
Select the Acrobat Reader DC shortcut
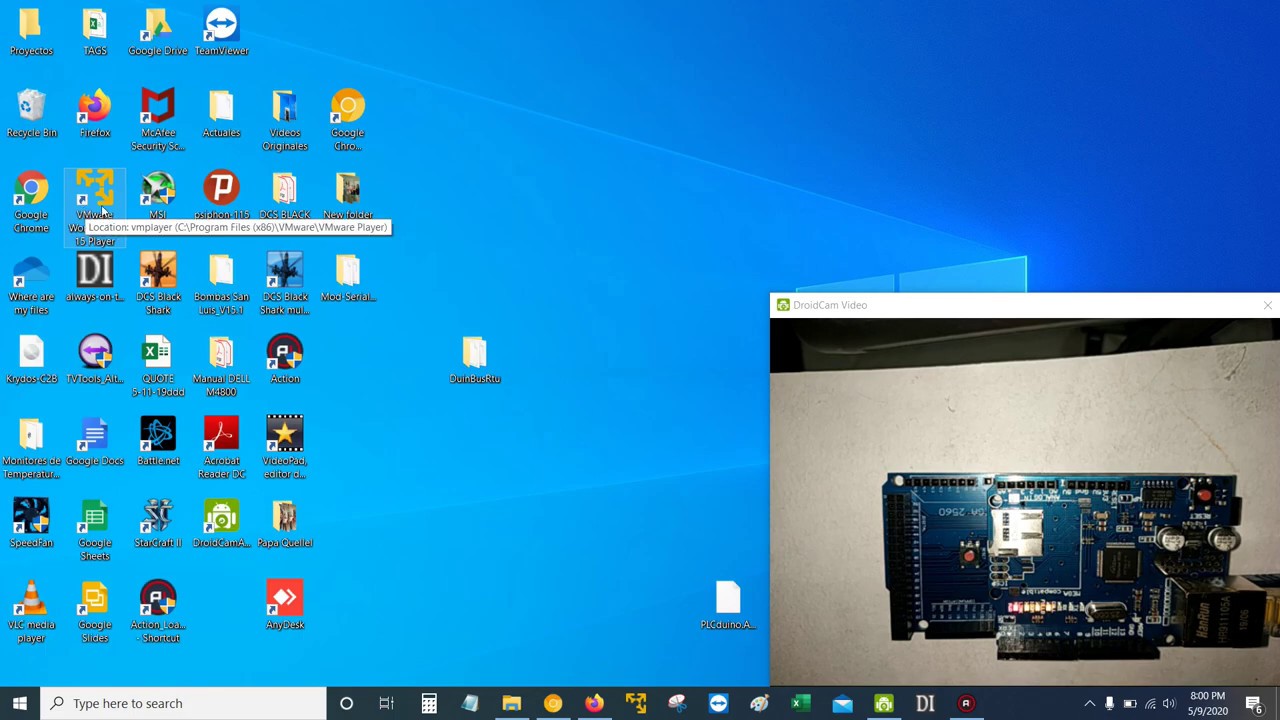221,448
